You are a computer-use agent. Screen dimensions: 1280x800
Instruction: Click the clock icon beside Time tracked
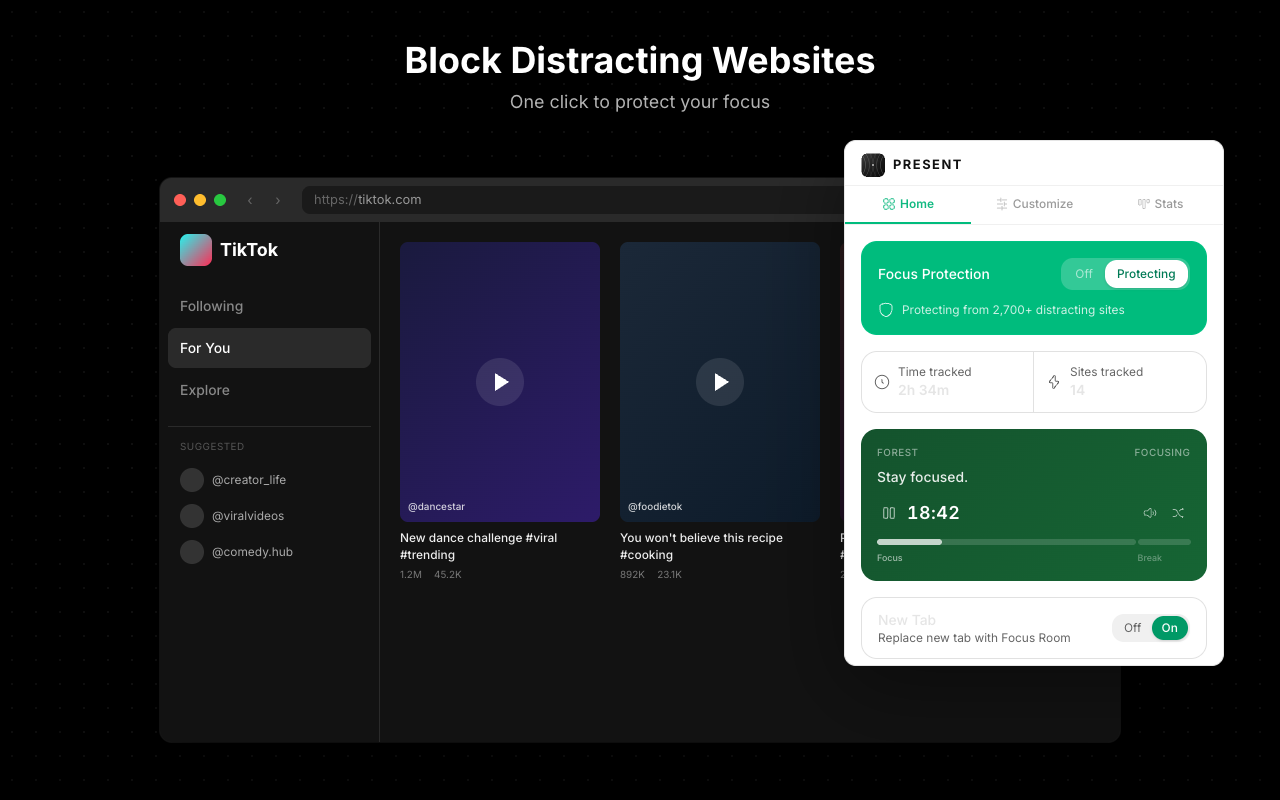(882, 382)
